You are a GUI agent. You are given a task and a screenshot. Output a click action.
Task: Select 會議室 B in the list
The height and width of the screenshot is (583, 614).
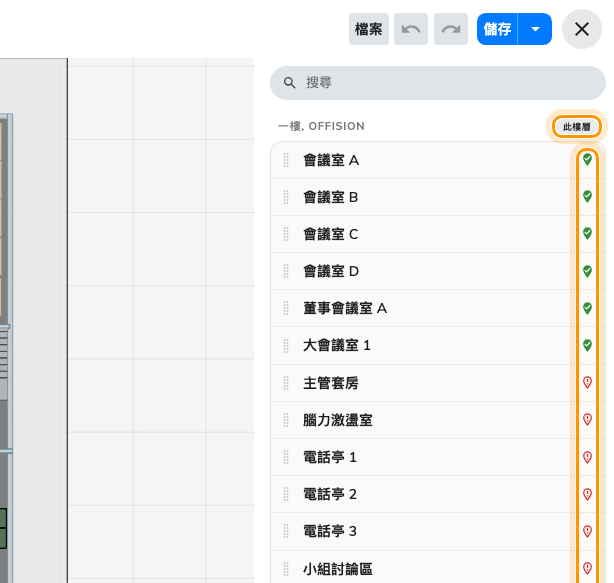pos(438,197)
